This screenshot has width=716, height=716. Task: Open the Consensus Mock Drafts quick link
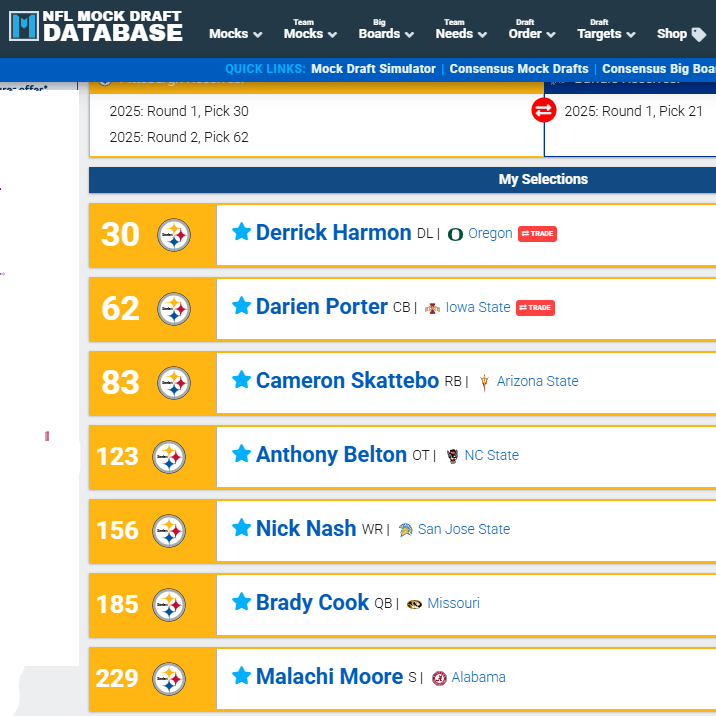[x=519, y=68]
